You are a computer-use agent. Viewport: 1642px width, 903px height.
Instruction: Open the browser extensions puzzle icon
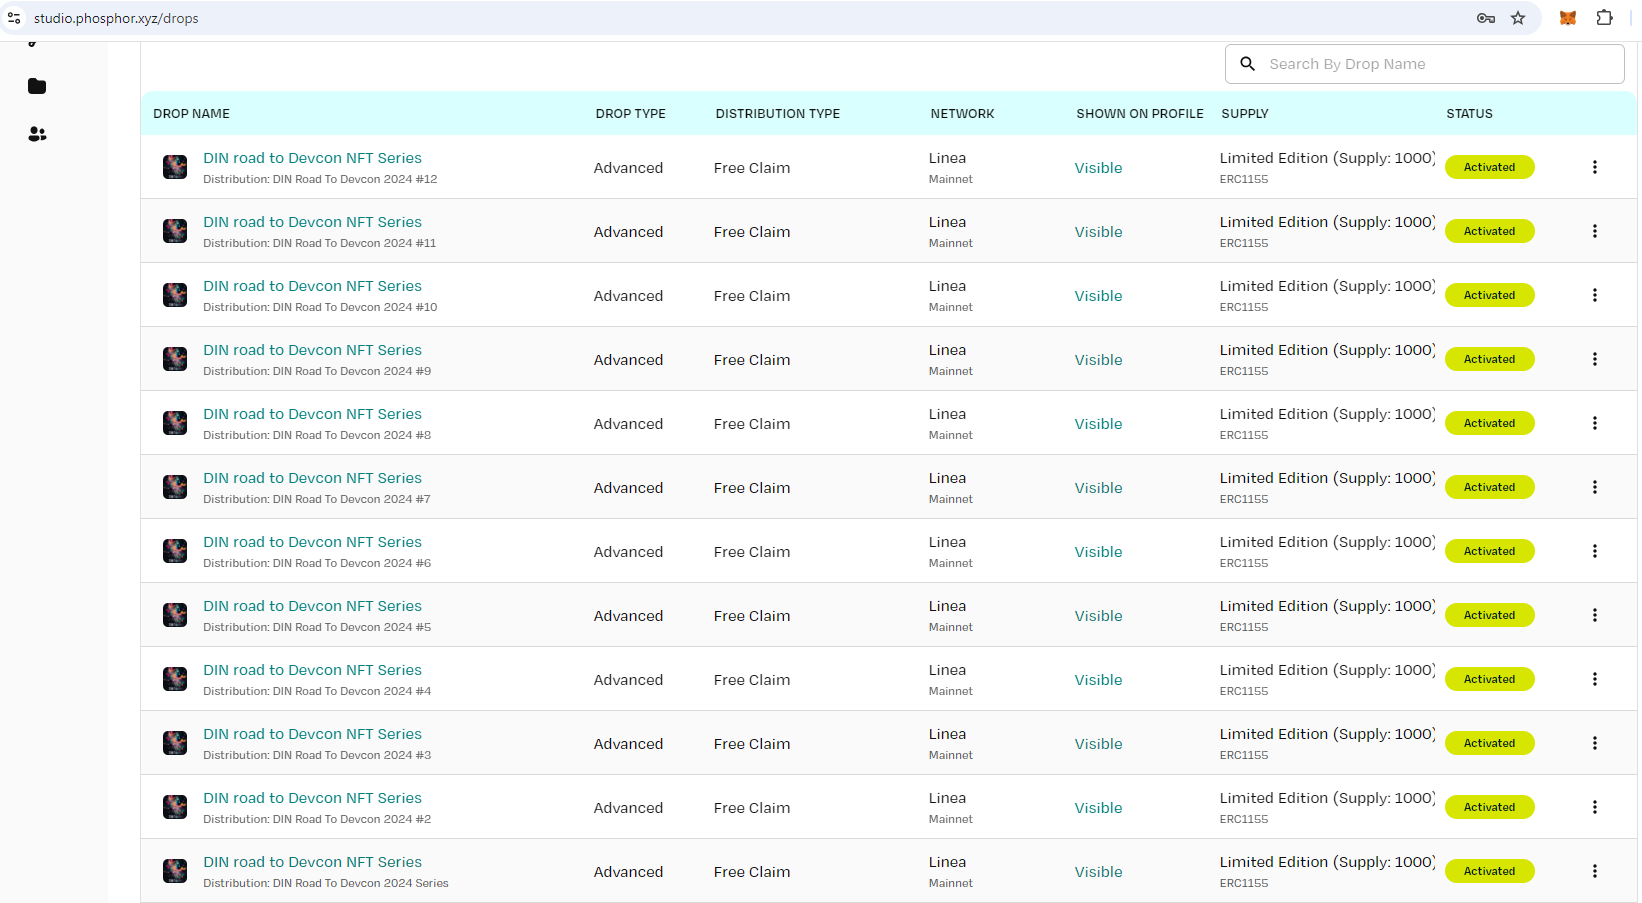1605,18
